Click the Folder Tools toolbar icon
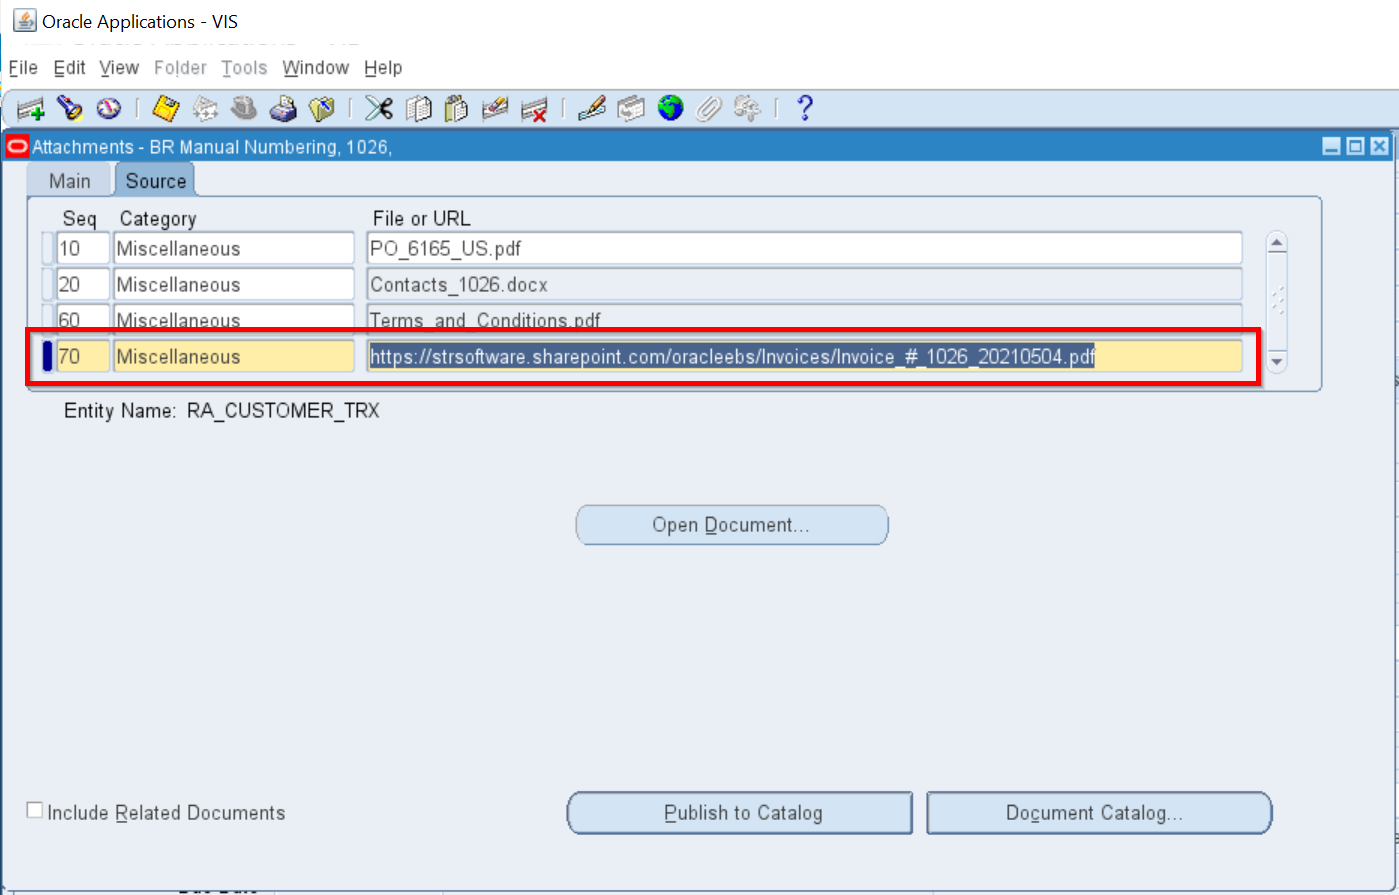 click(747, 108)
